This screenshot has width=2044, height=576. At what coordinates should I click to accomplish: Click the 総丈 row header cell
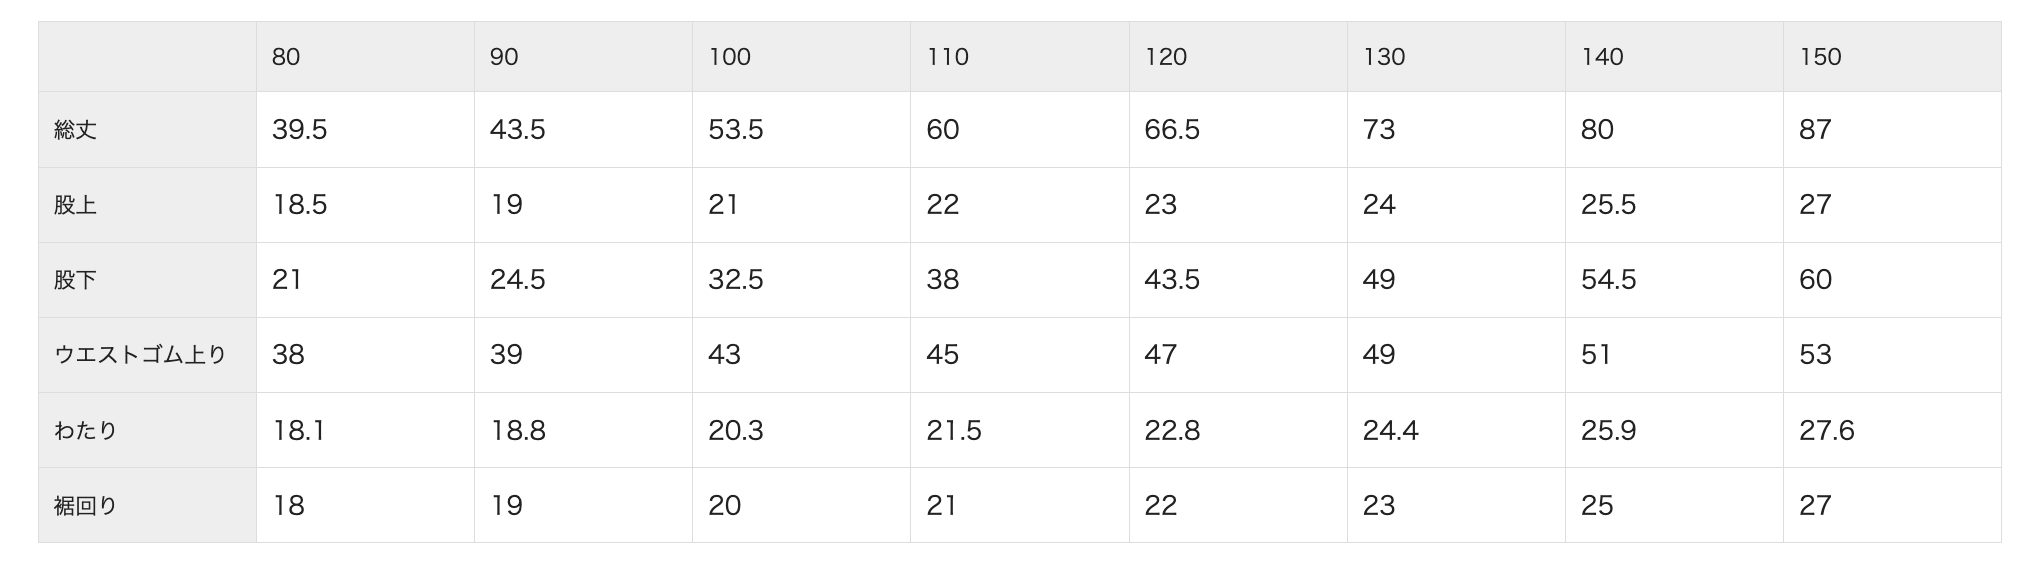point(76,130)
